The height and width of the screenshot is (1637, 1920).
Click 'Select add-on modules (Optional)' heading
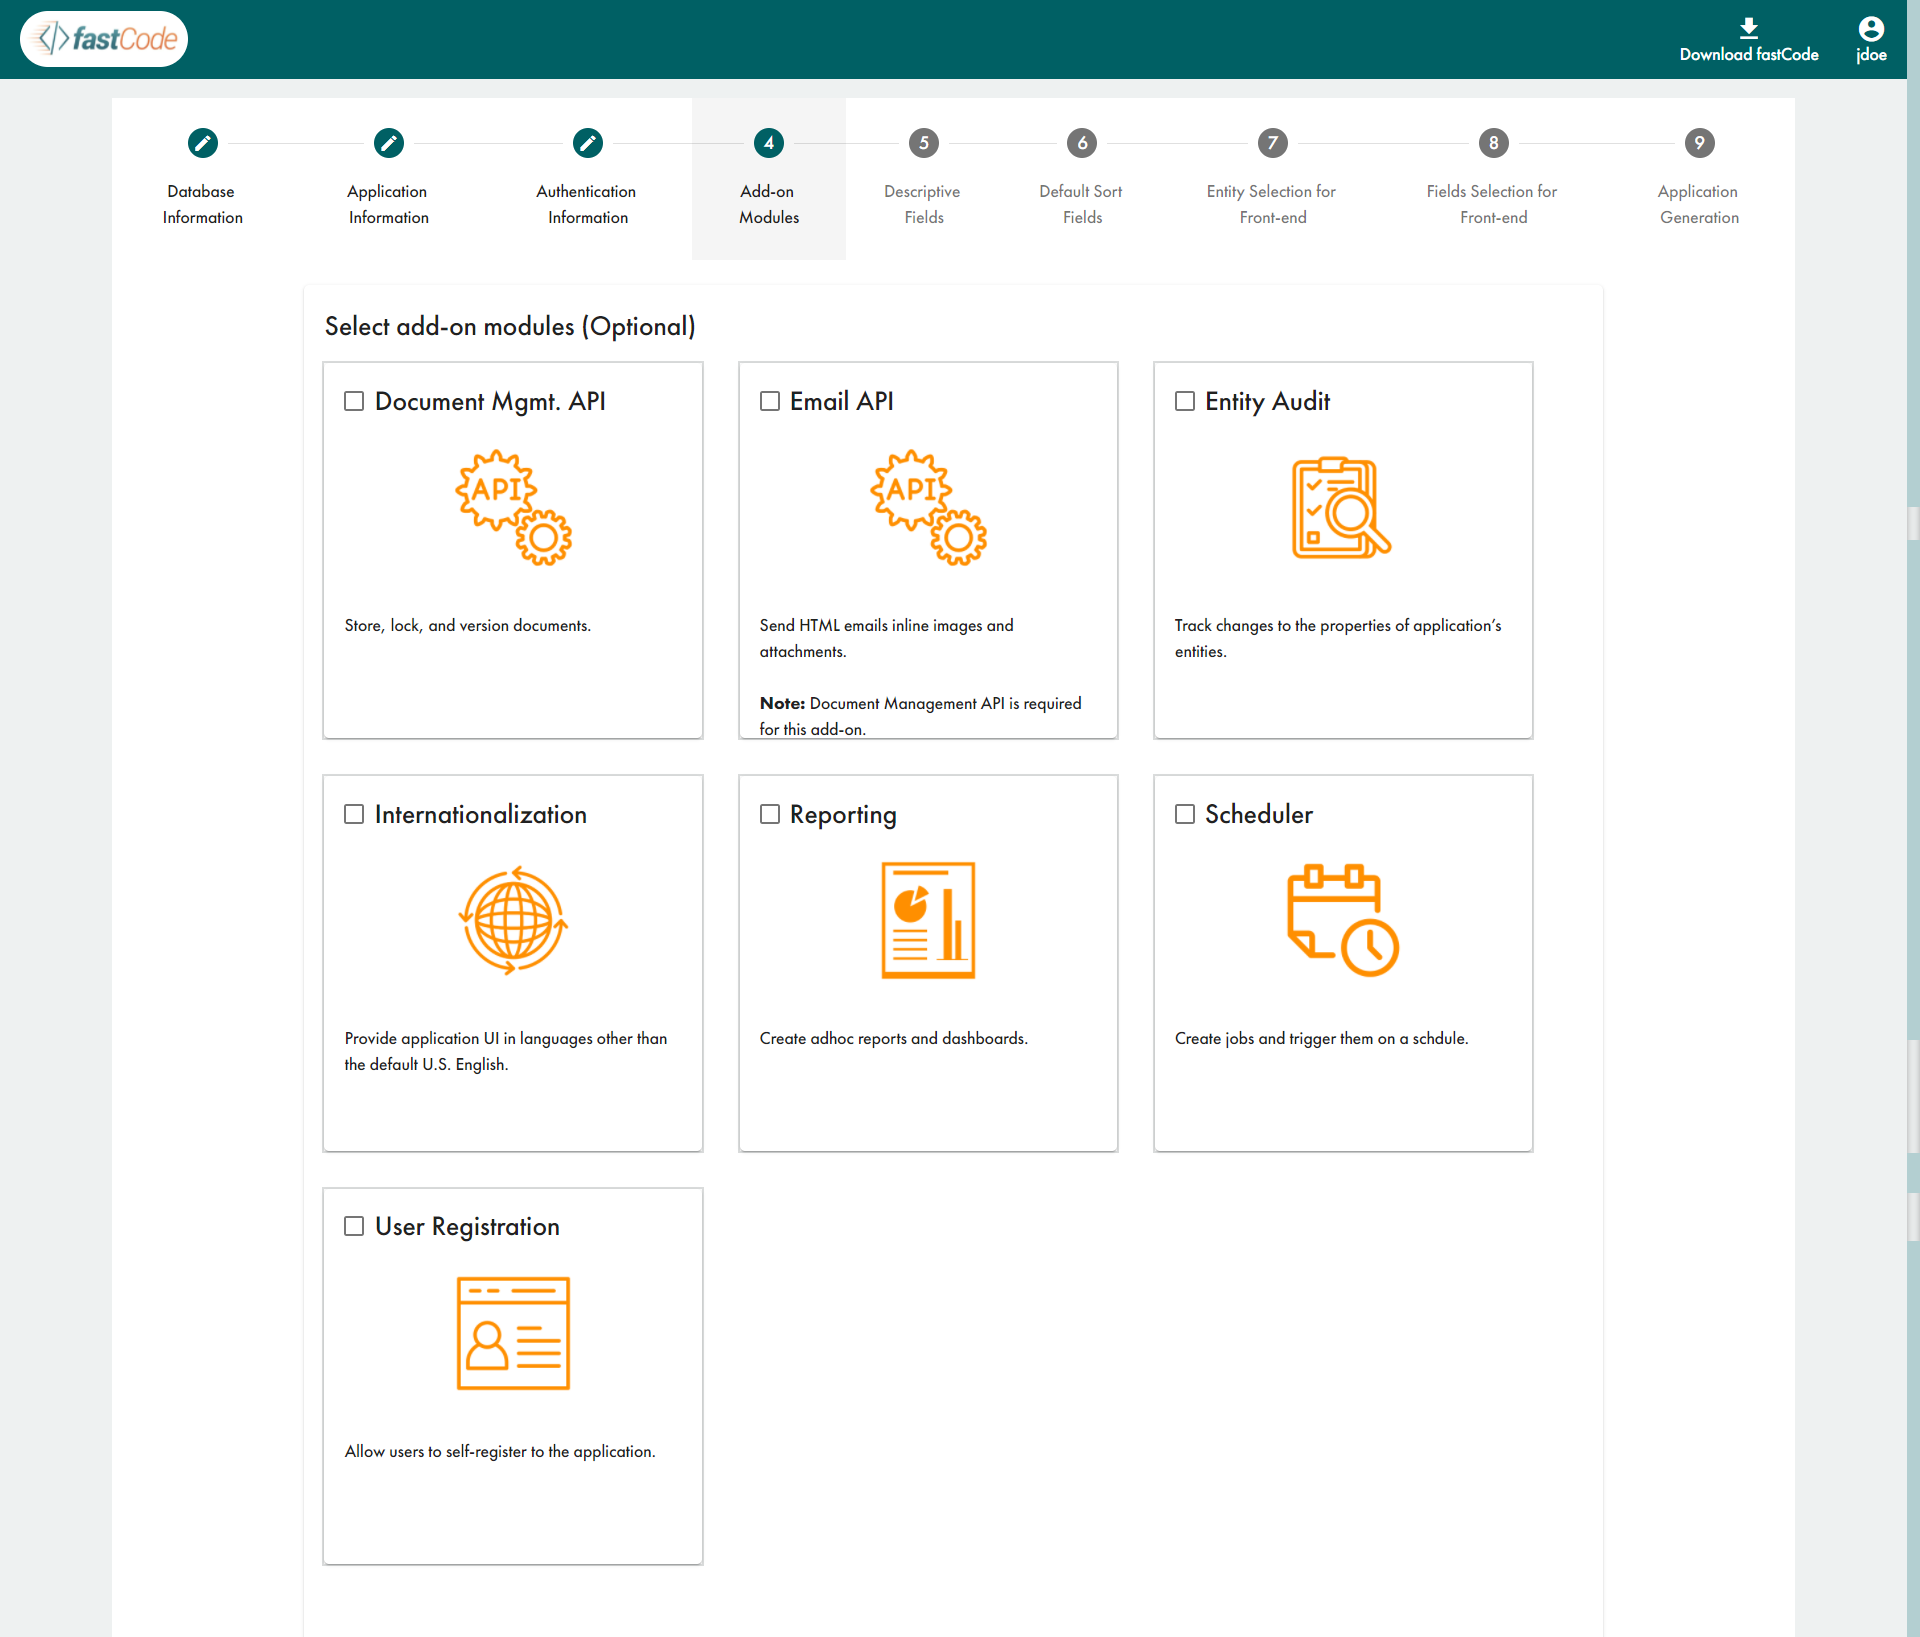(x=510, y=327)
